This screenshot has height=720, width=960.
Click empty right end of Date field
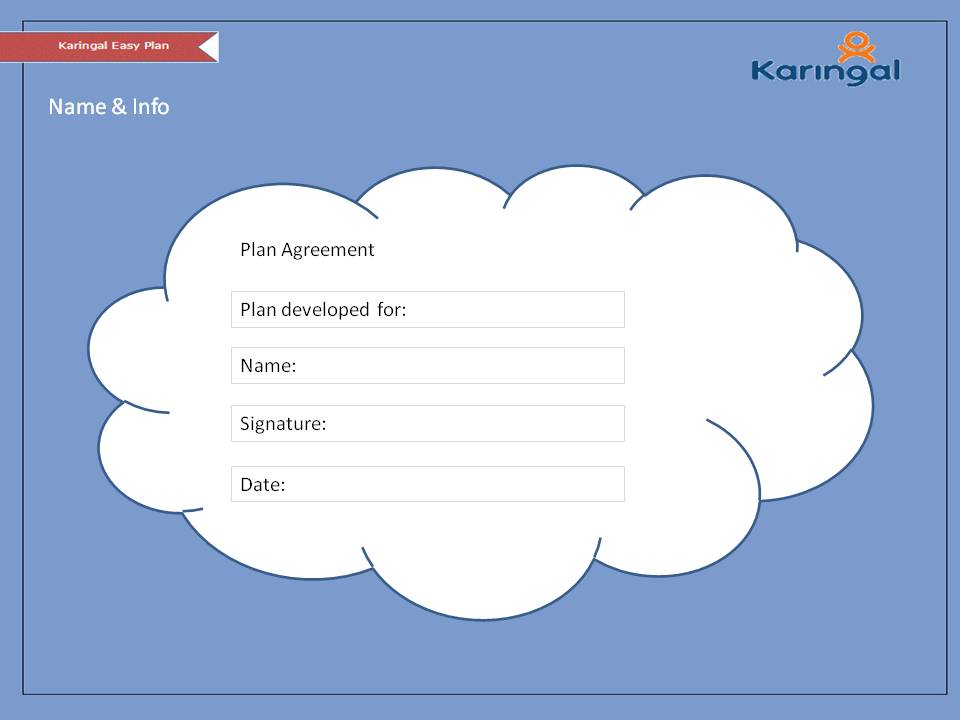click(590, 484)
